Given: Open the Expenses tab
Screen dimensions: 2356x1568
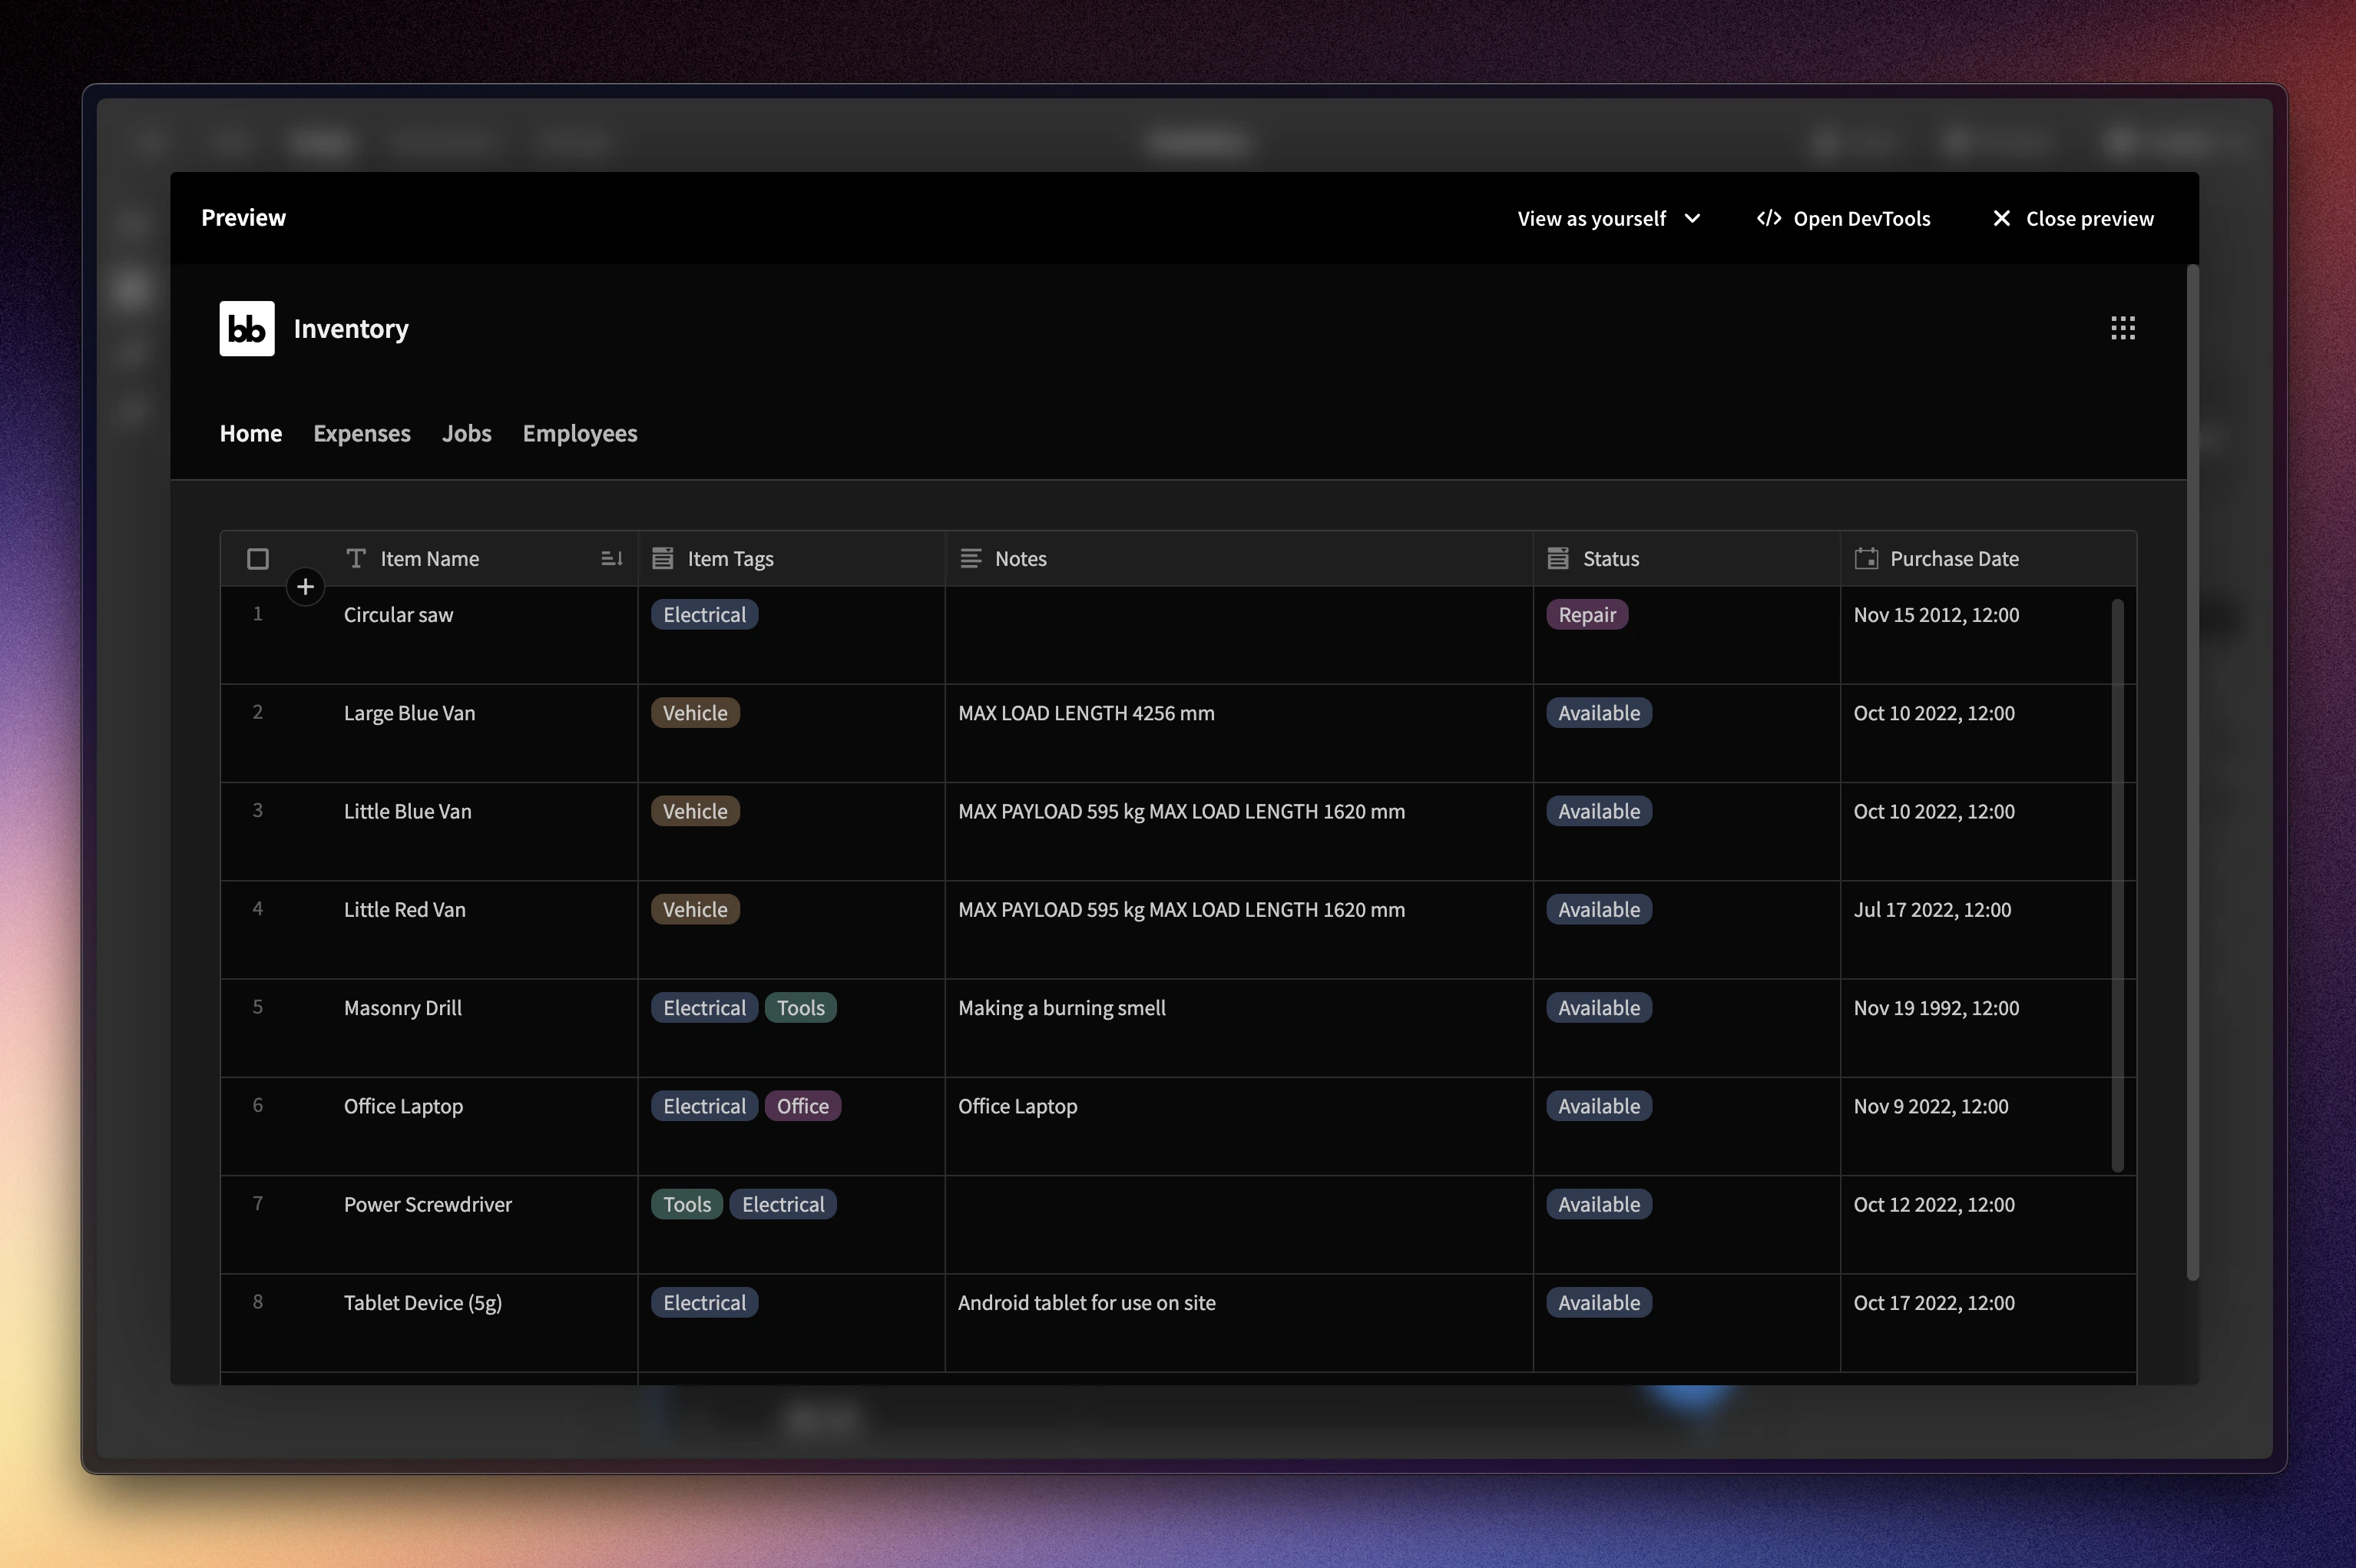Looking at the screenshot, I should 362,433.
